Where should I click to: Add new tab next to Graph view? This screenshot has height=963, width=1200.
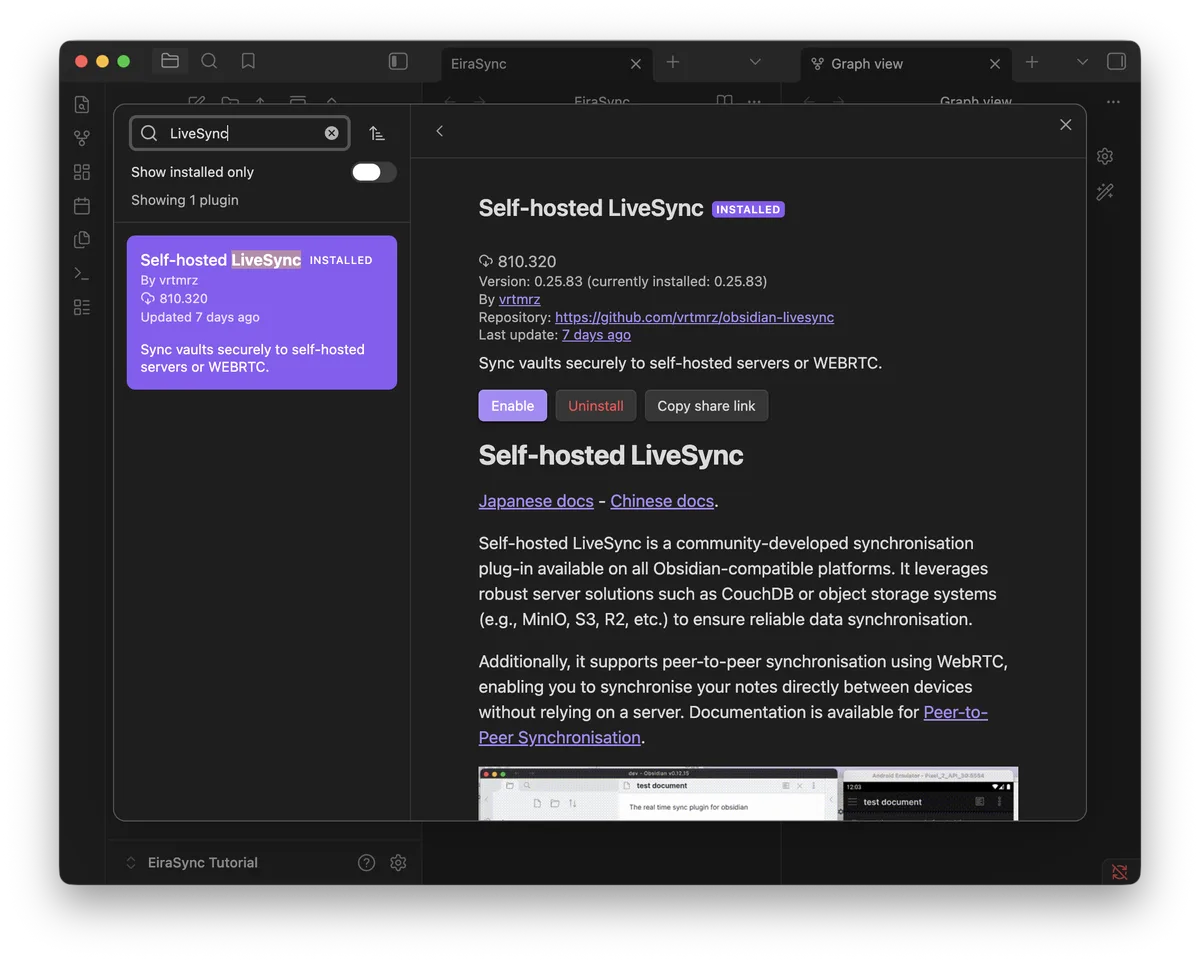(1032, 62)
